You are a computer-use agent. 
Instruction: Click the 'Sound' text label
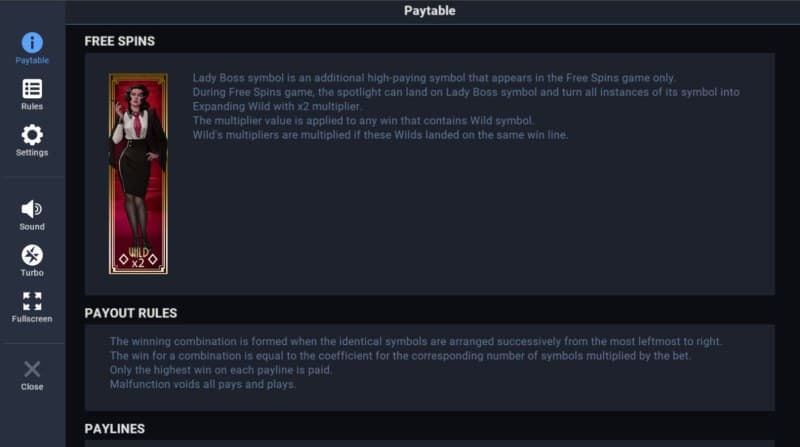coord(32,227)
